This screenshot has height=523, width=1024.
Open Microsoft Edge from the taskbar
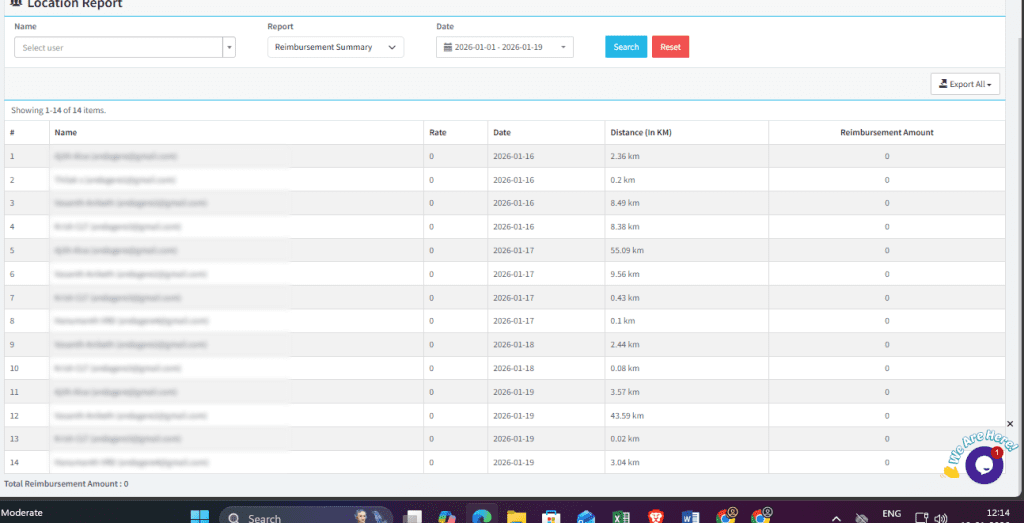pyautogui.click(x=481, y=517)
